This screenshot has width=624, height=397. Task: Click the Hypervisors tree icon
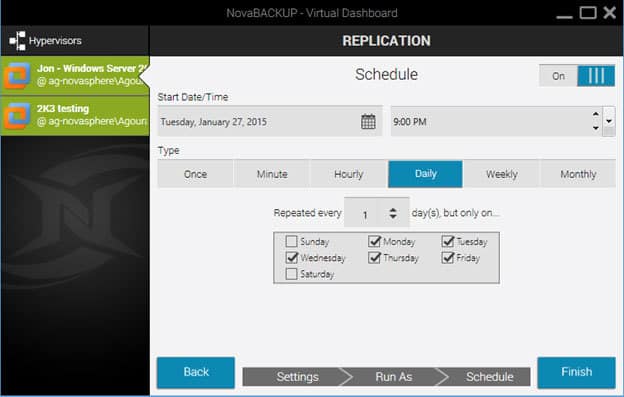17,41
